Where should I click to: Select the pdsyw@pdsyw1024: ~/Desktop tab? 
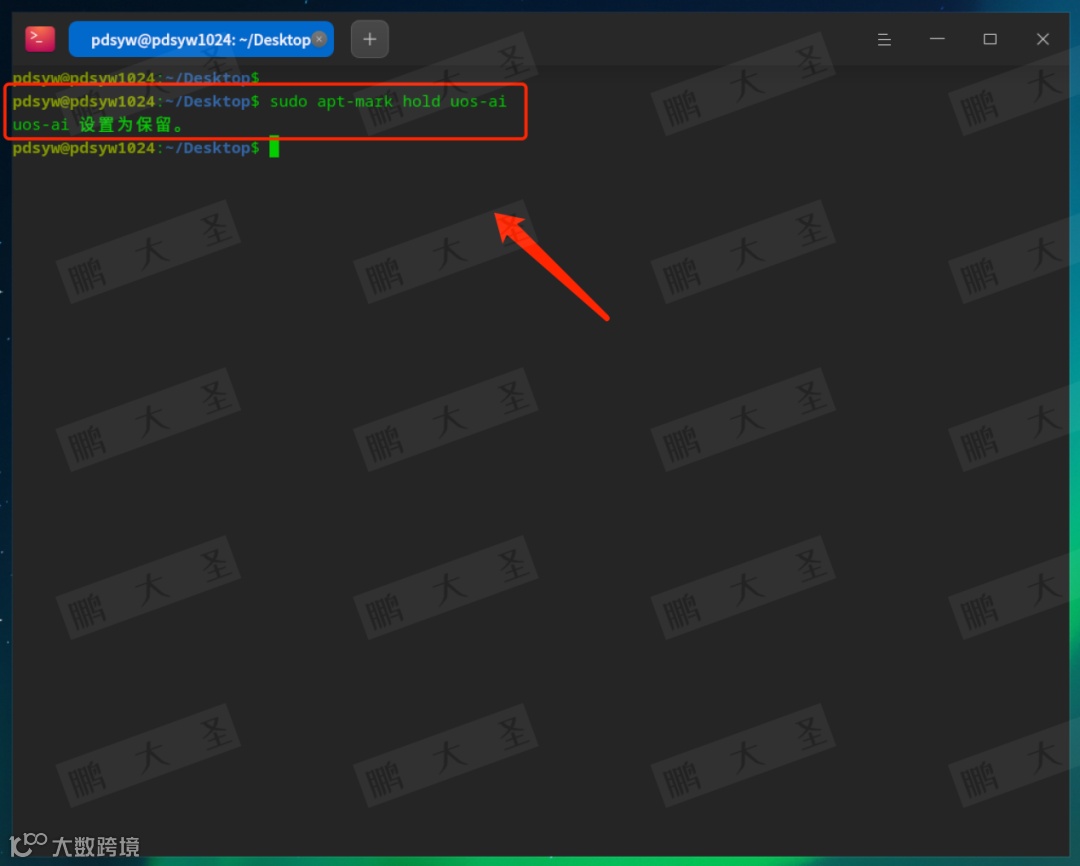click(201, 39)
